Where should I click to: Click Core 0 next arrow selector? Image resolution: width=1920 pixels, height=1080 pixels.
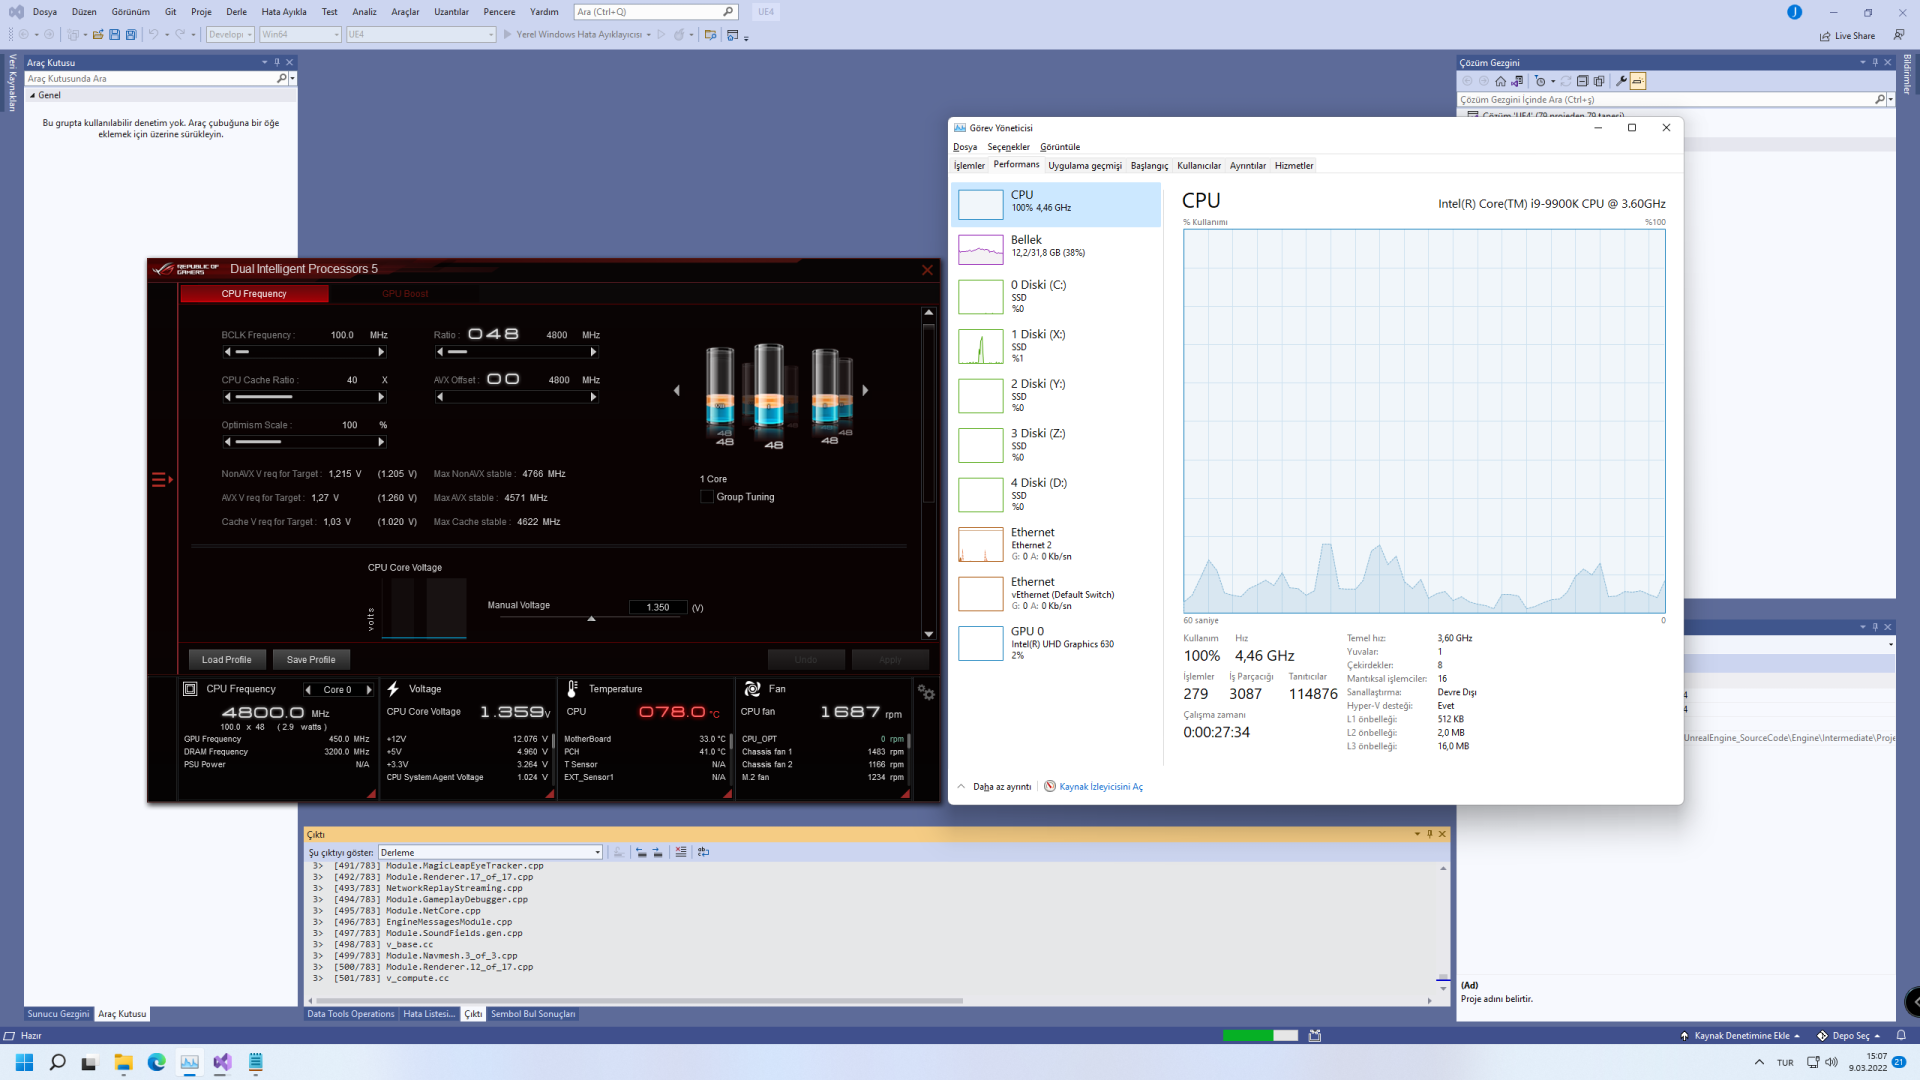tap(369, 690)
